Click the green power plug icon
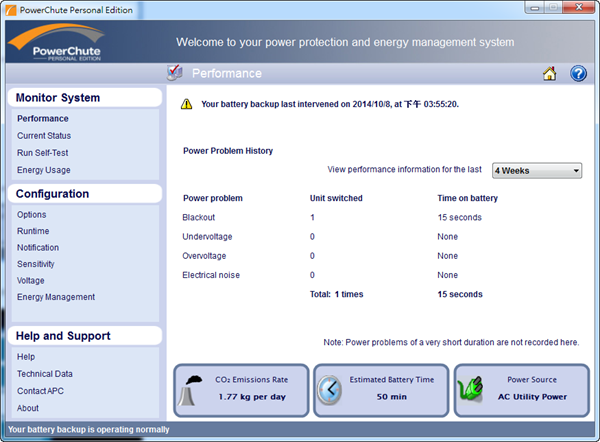This screenshot has height=442, width=600. click(x=470, y=390)
